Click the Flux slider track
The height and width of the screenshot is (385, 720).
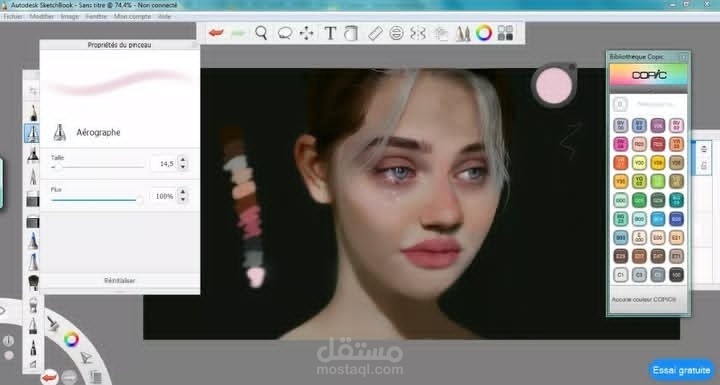click(97, 200)
